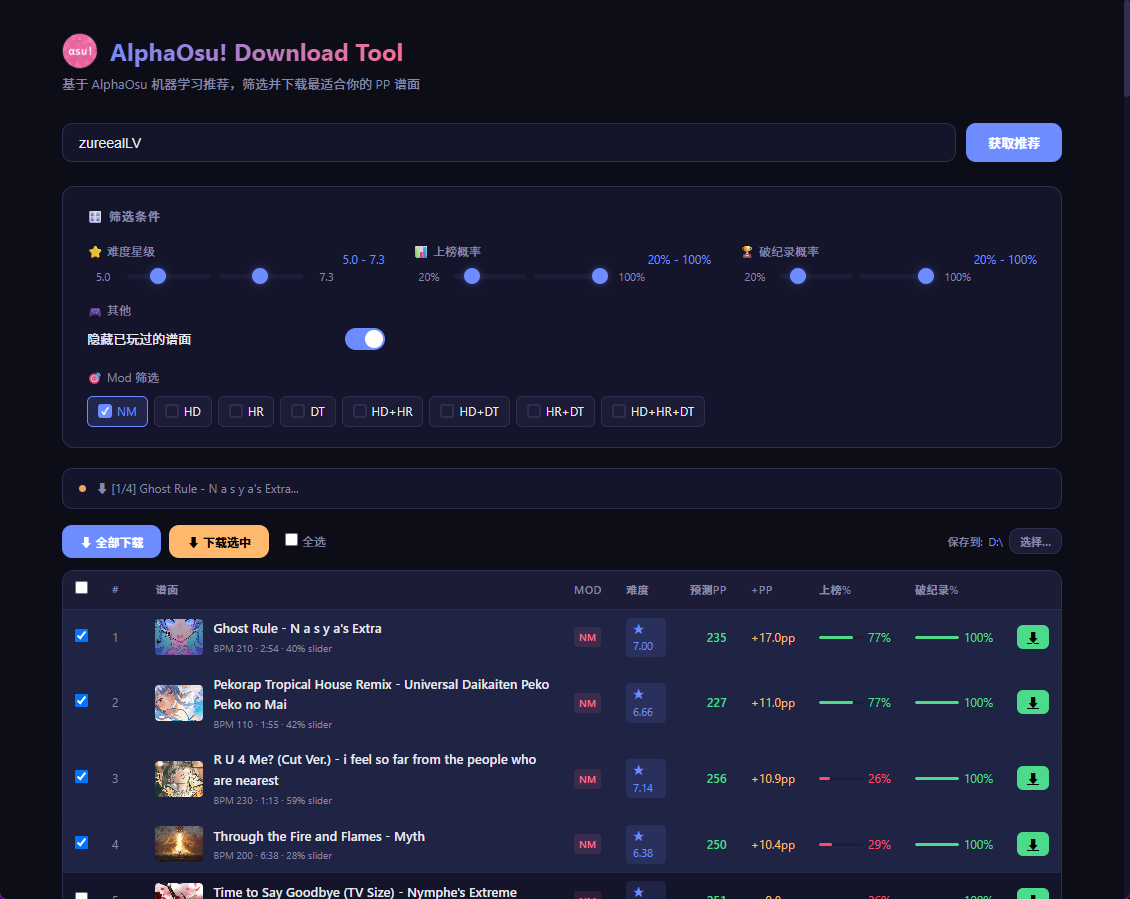1130x899 pixels.
Task: Check the 全选 select-all checkbox
Action: click(x=291, y=540)
